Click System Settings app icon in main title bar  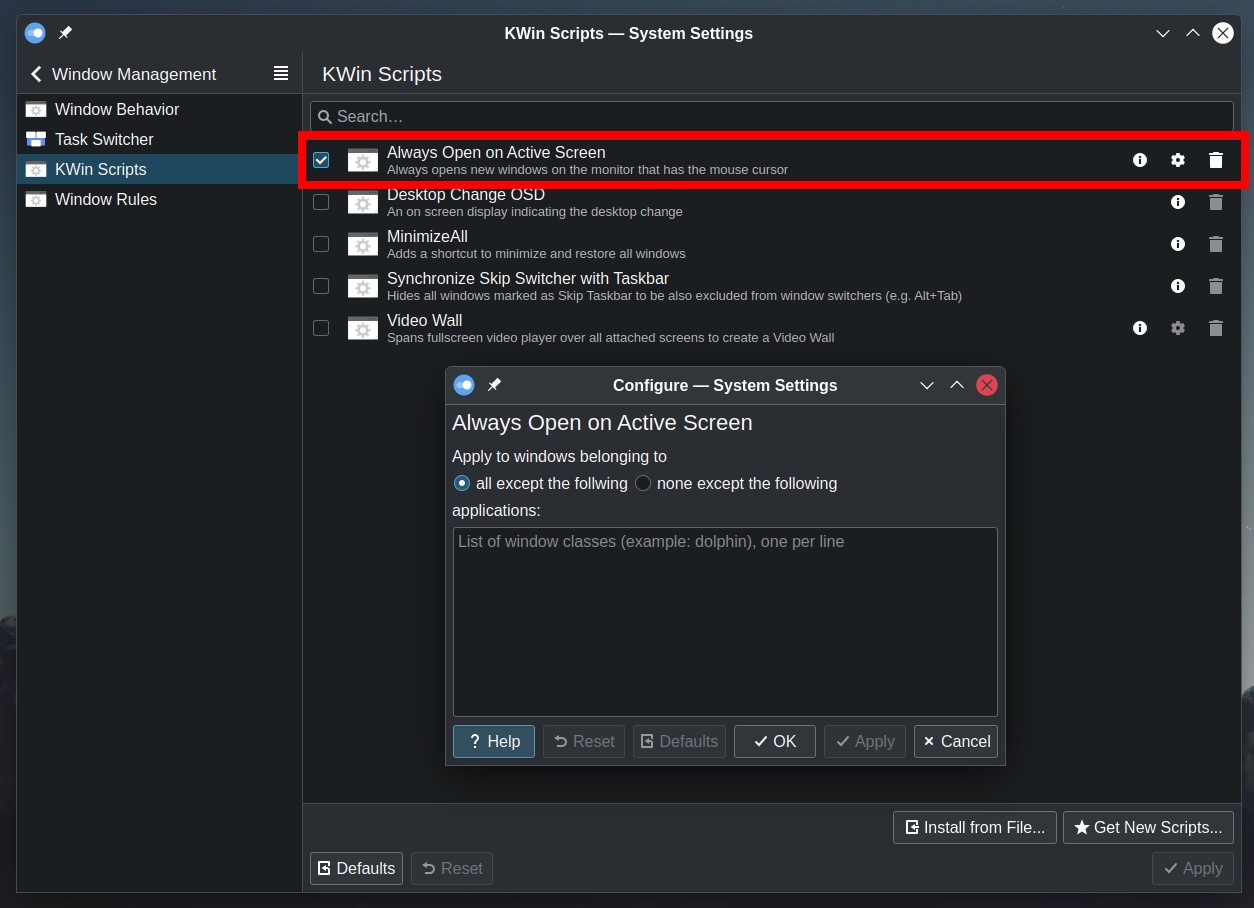[x=35, y=33]
